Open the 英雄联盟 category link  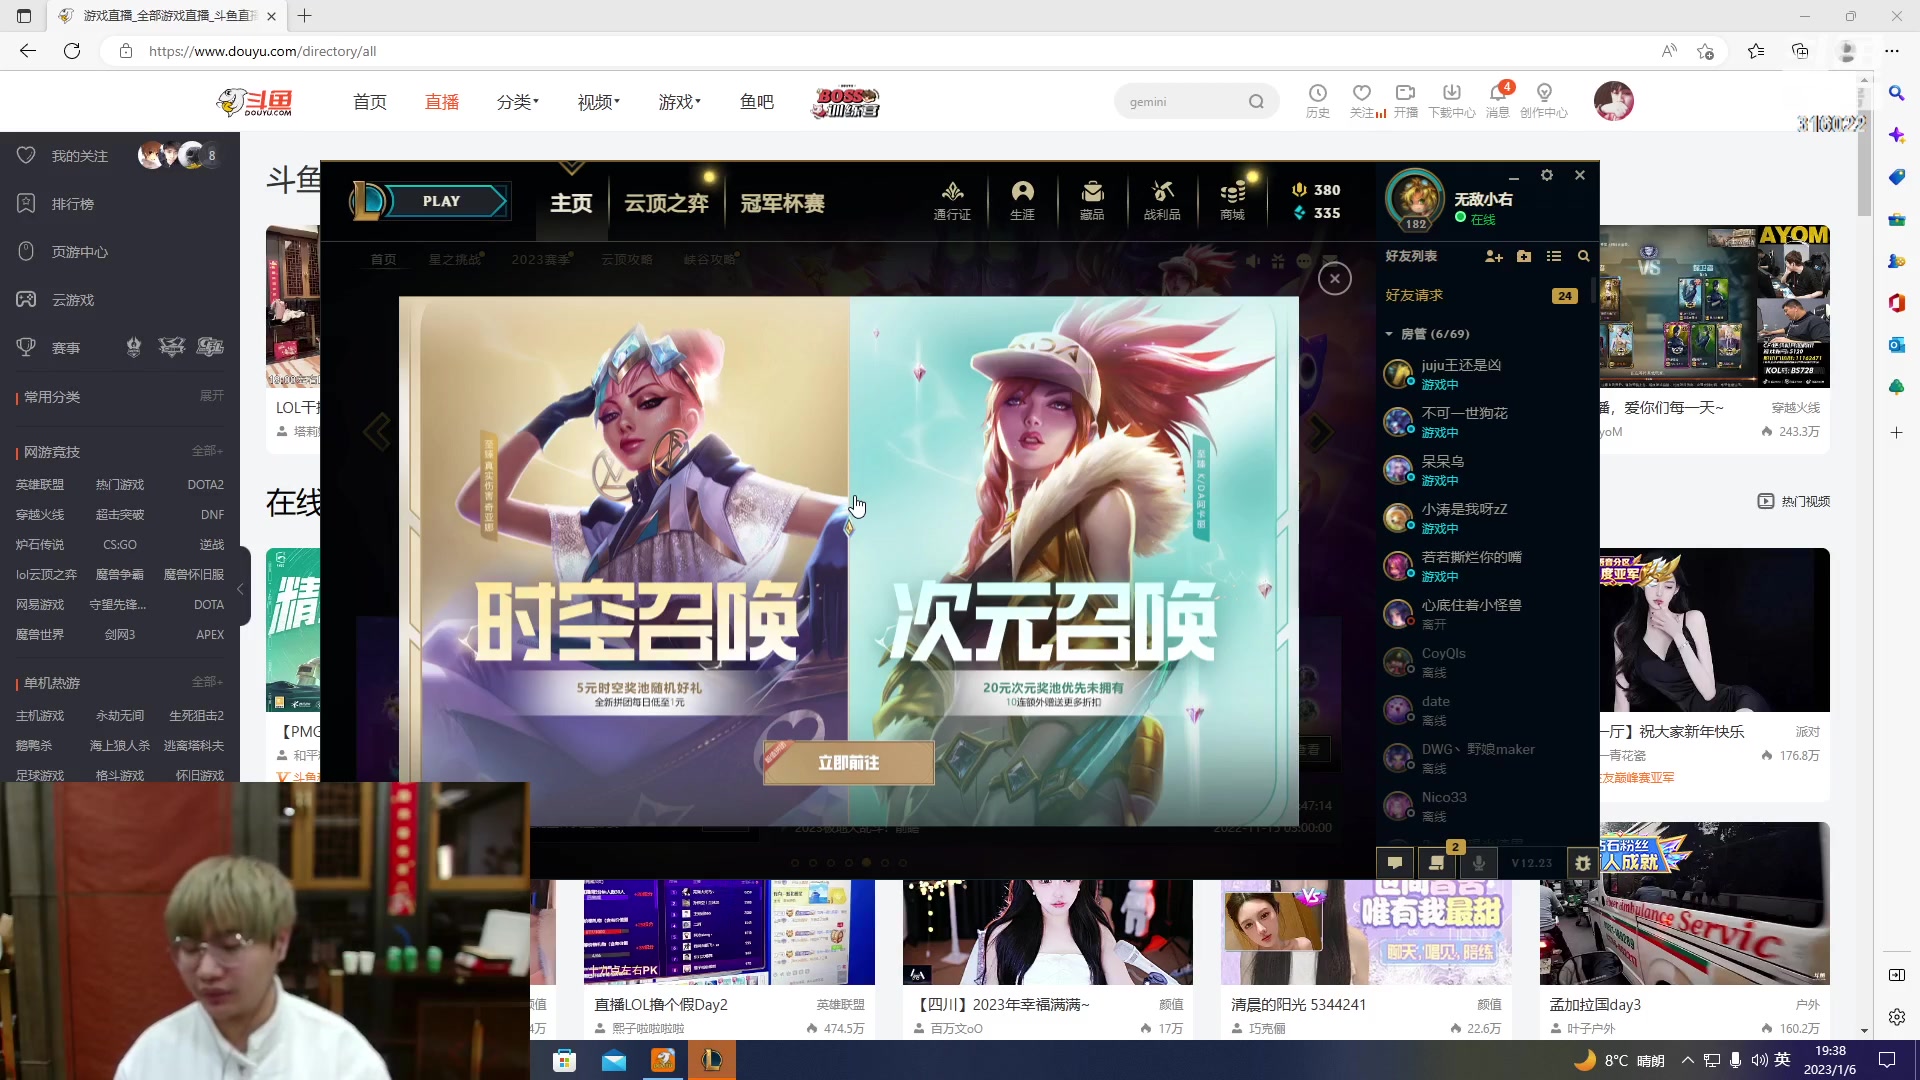tap(40, 485)
